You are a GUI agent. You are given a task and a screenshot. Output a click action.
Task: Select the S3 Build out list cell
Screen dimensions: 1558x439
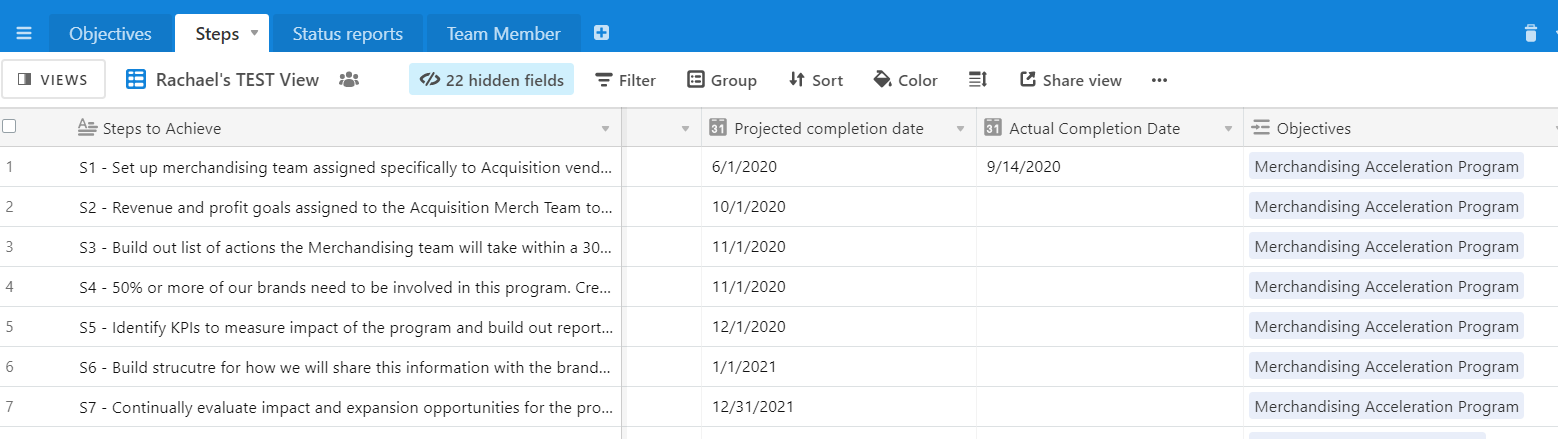[346, 247]
